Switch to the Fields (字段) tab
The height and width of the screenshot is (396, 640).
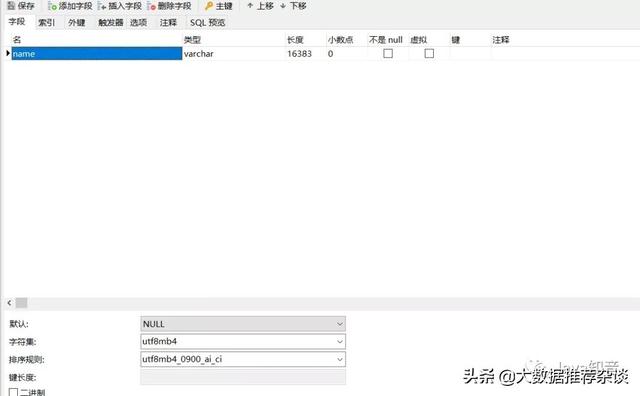pos(17,22)
